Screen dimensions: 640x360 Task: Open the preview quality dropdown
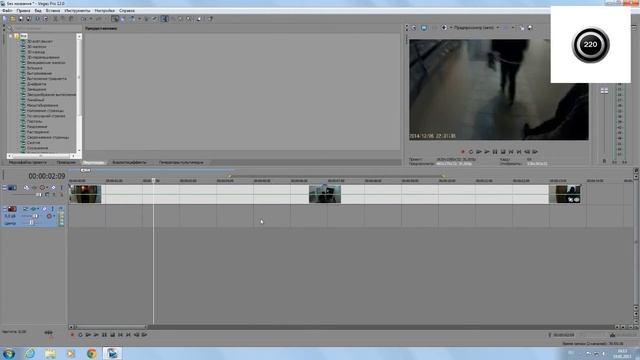coord(498,28)
